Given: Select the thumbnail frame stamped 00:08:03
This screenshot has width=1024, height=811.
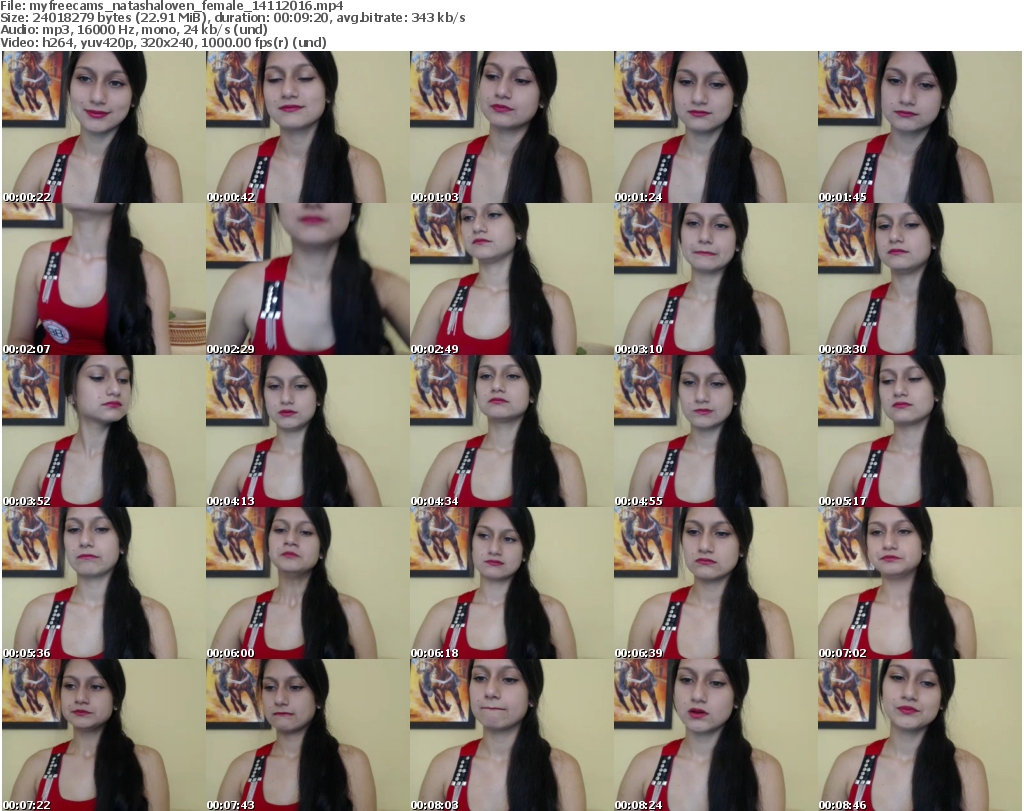Looking at the screenshot, I should [511, 735].
